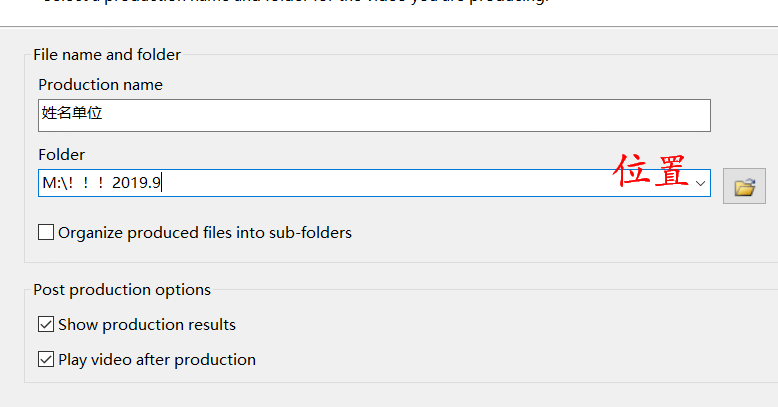
Task: Click the Show production results label text
Action: tap(147, 325)
